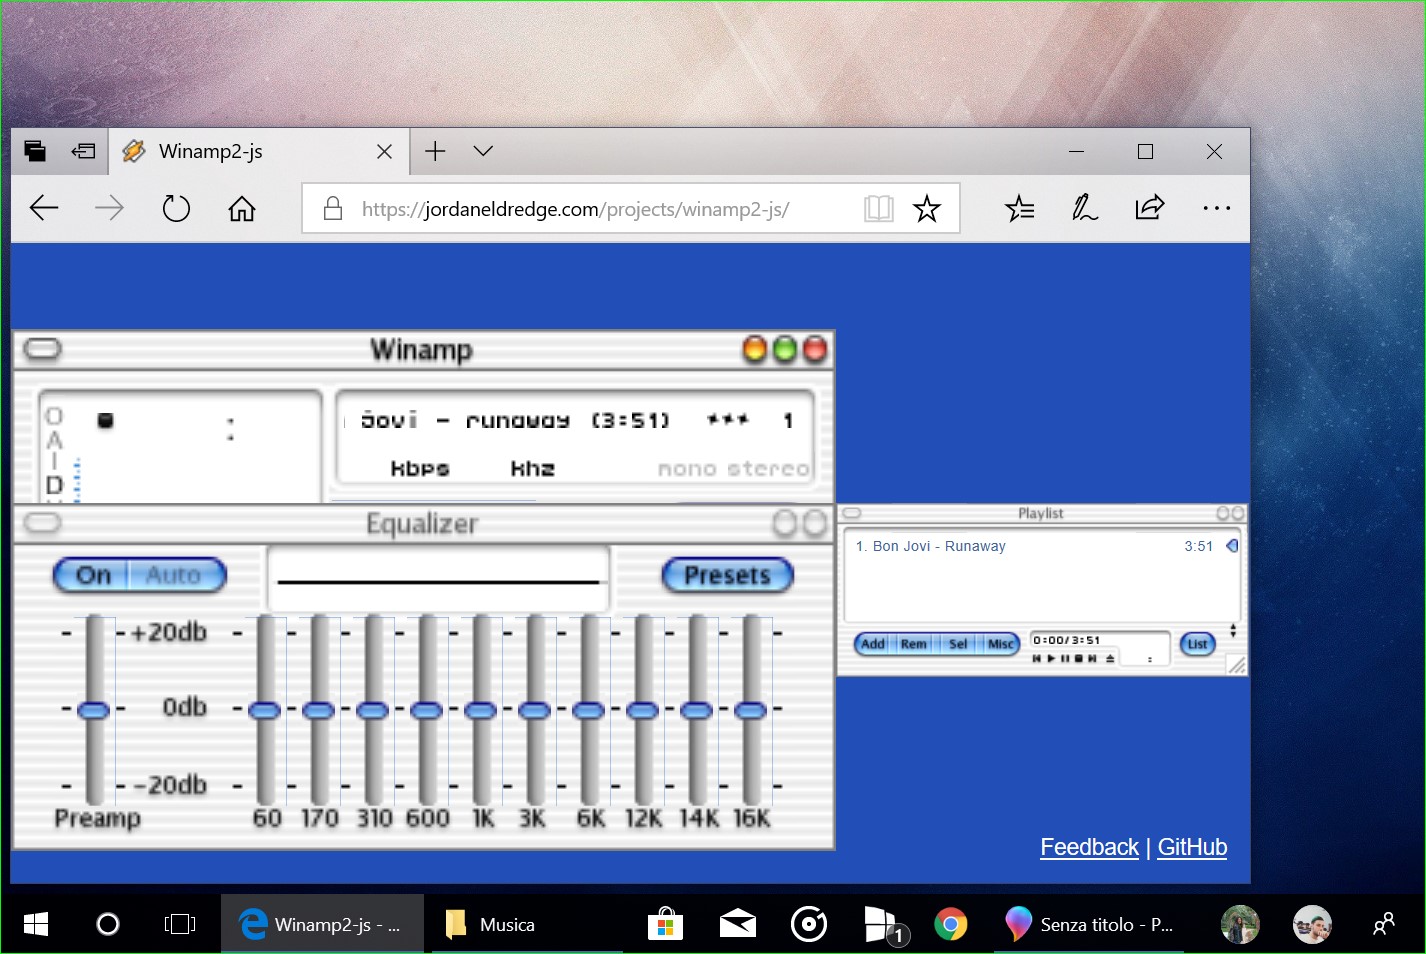The image size is (1426, 954).
Task: Open the Mail app from the taskbar
Action: tap(737, 924)
